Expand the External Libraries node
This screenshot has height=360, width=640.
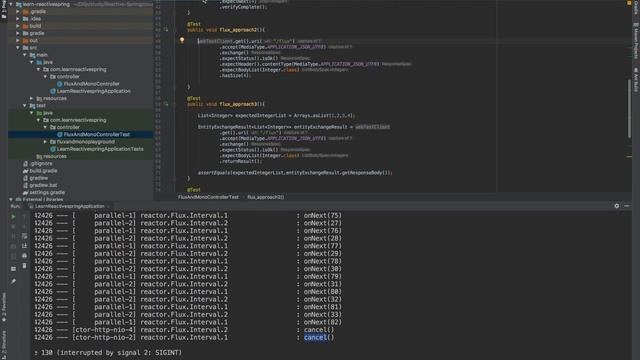pos(11,200)
